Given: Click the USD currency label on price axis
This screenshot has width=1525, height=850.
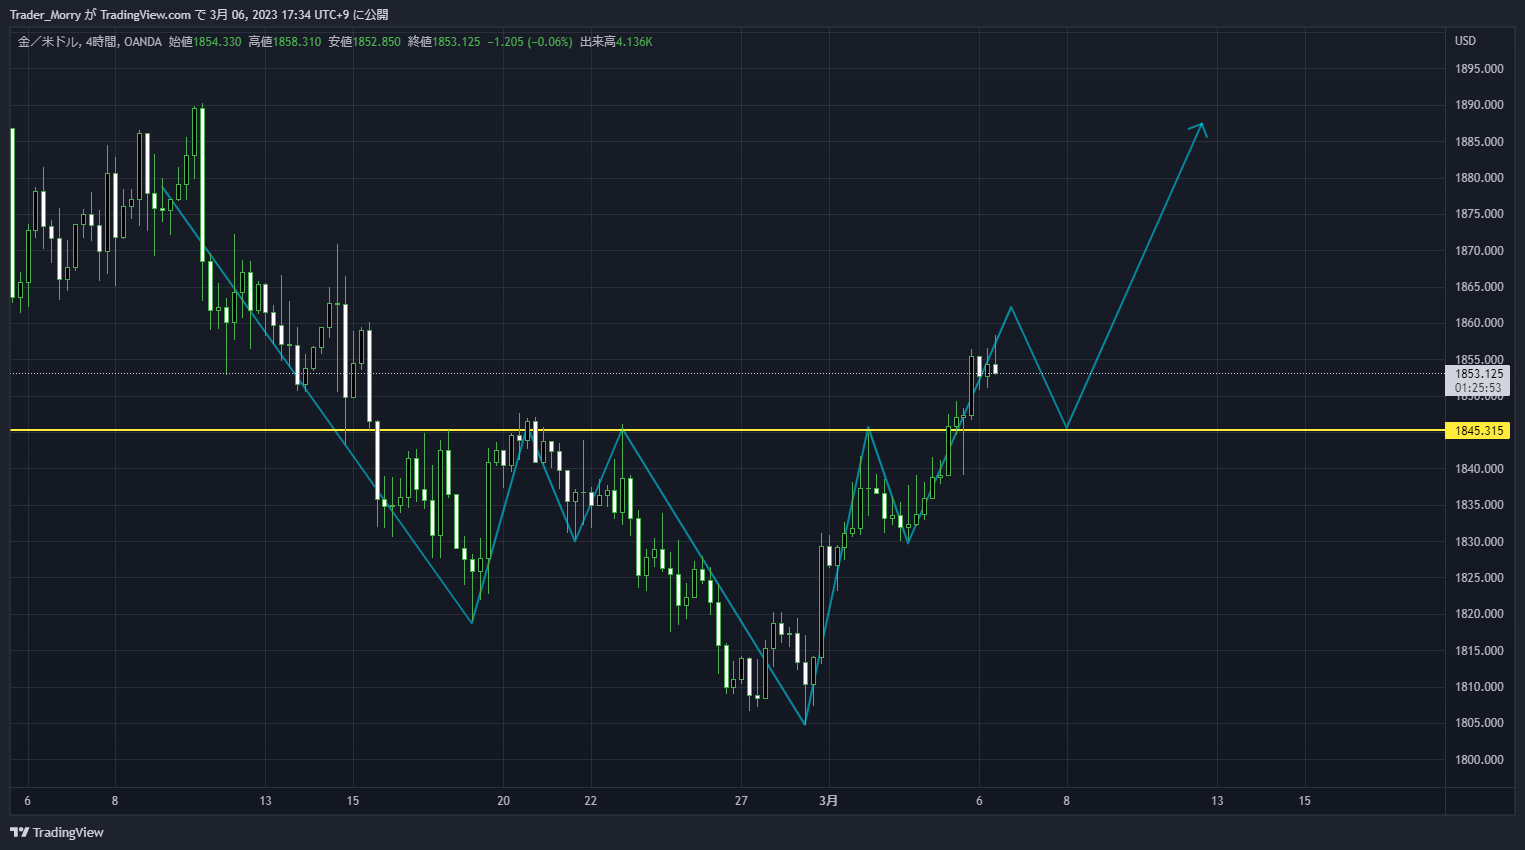Looking at the screenshot, I should point(1465,41).
